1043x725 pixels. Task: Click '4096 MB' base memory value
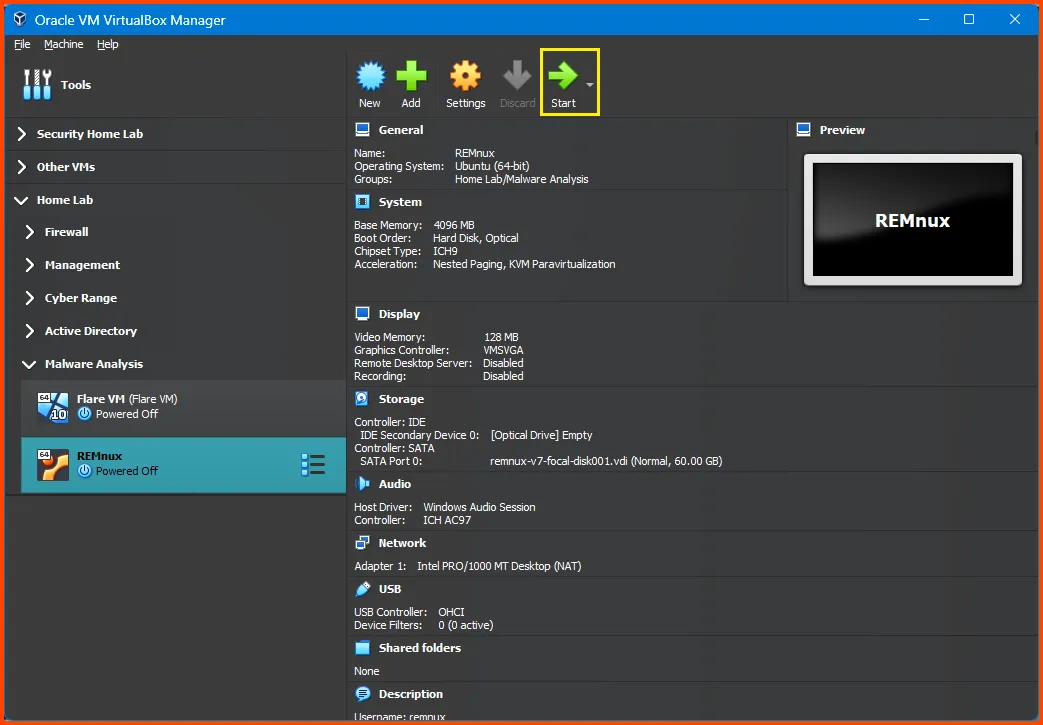pos(454,225)
